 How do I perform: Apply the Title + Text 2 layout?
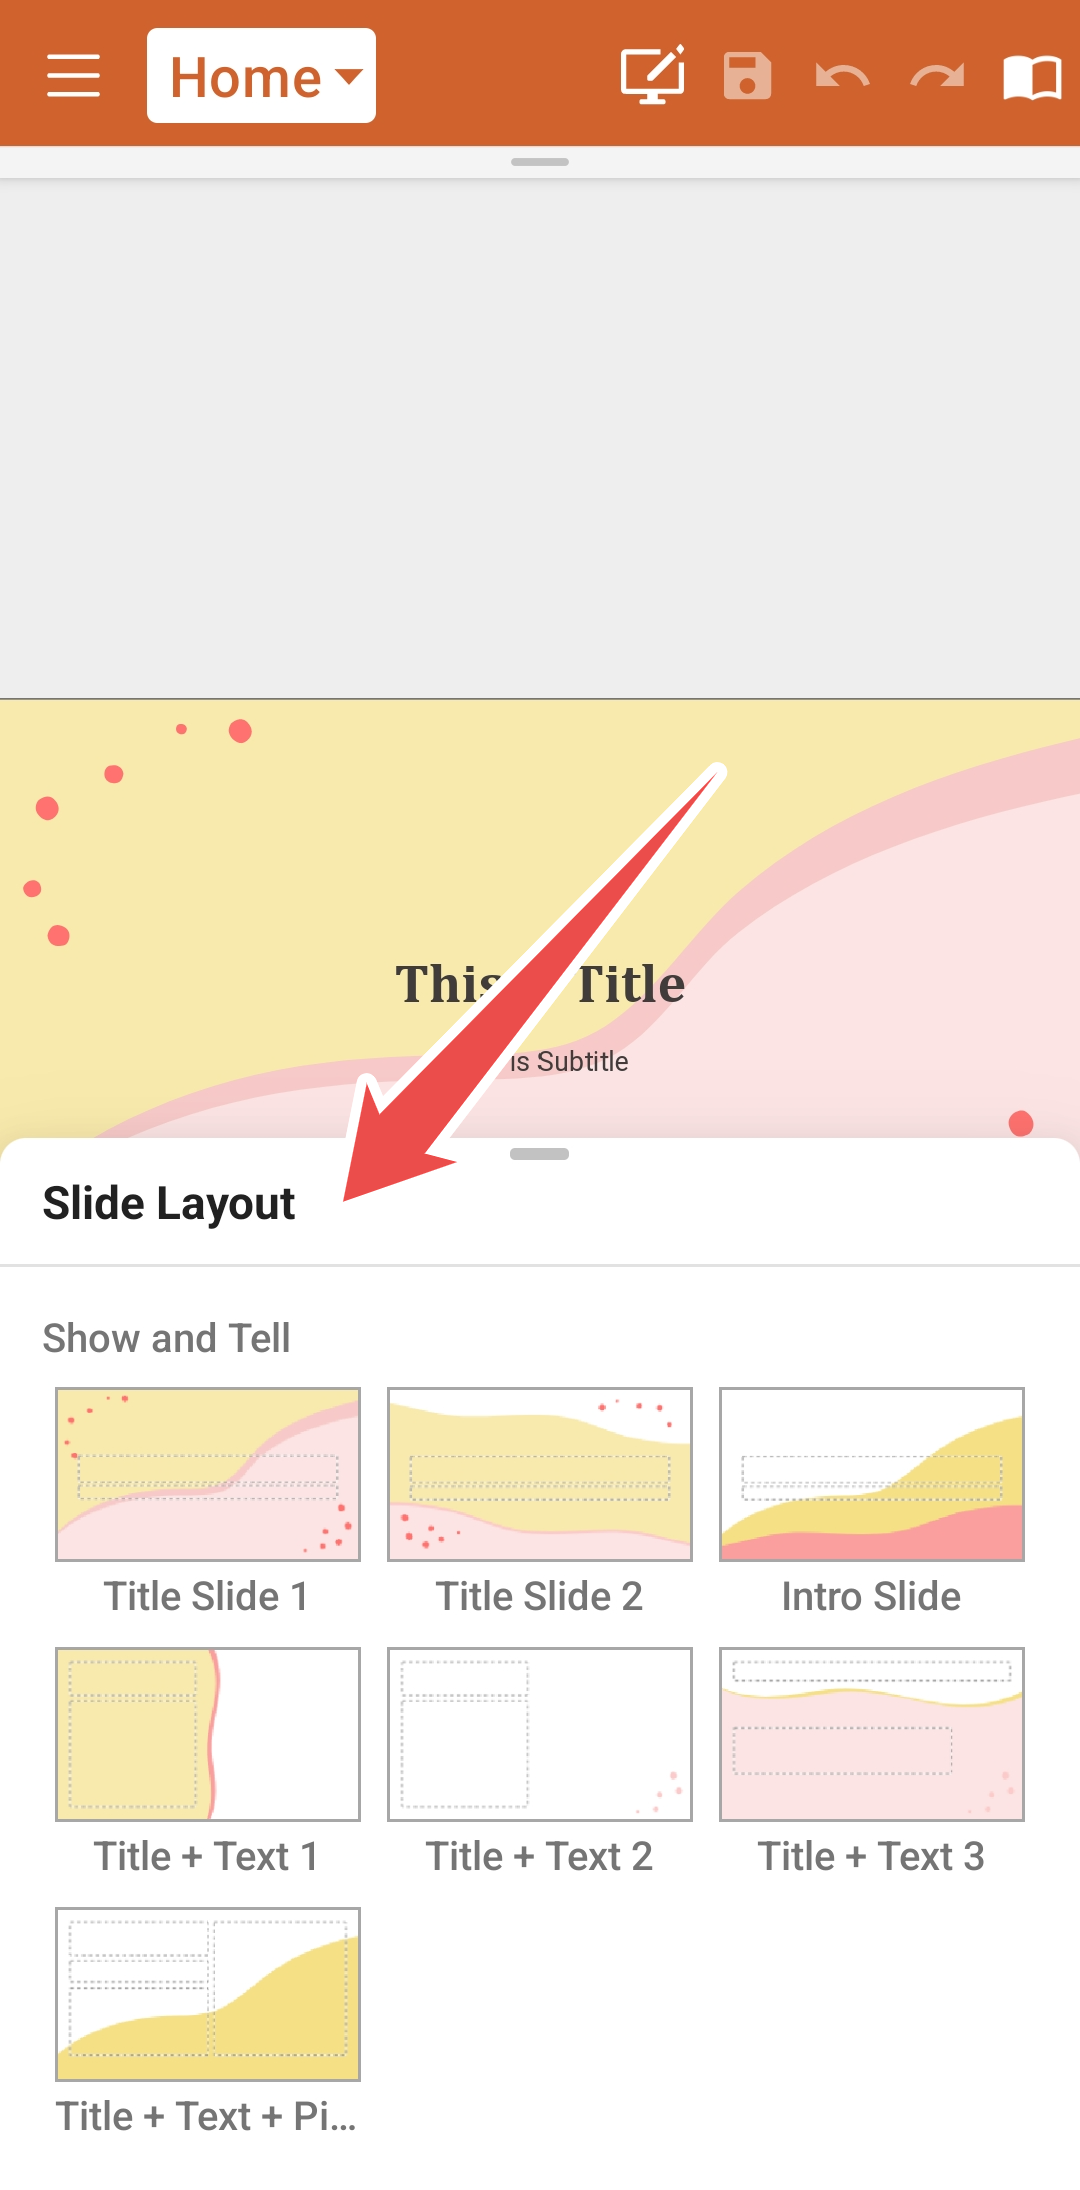[540, 1734]
